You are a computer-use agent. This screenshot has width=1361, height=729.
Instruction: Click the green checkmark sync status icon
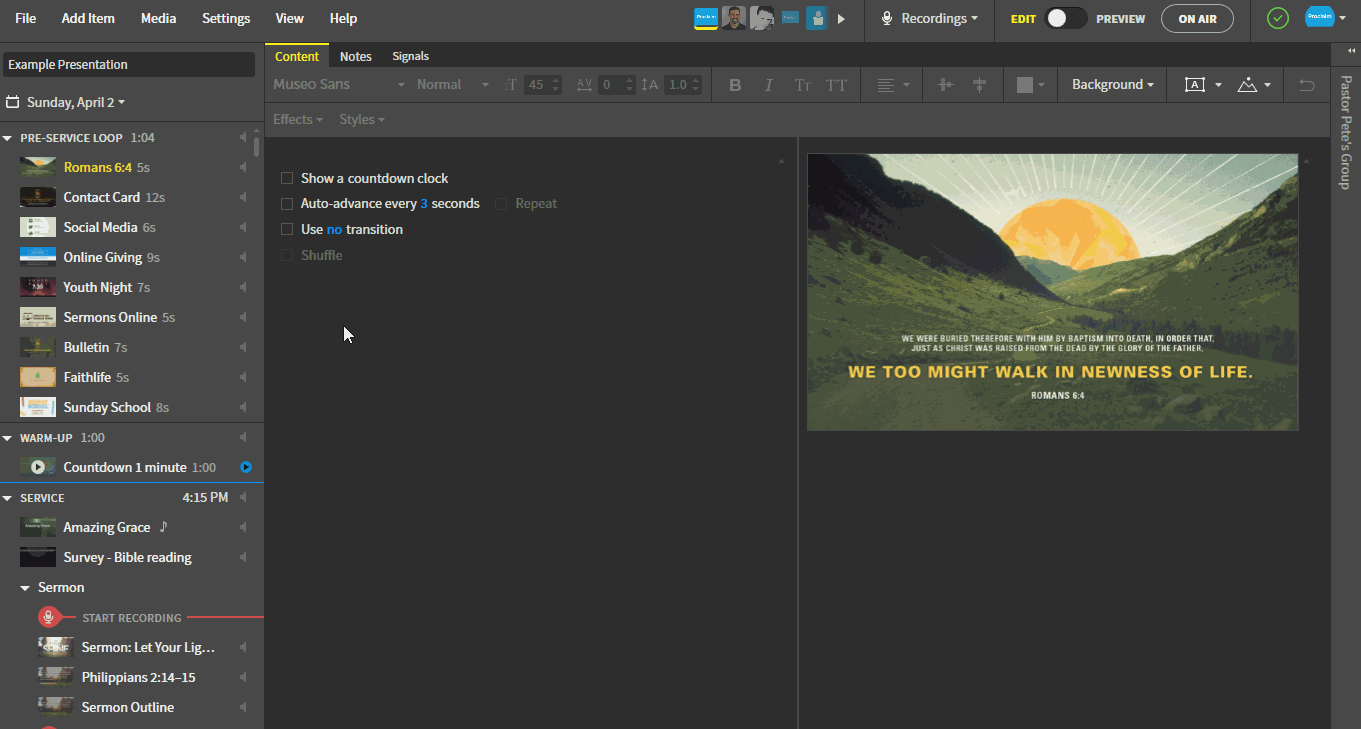pos(1278,18)
